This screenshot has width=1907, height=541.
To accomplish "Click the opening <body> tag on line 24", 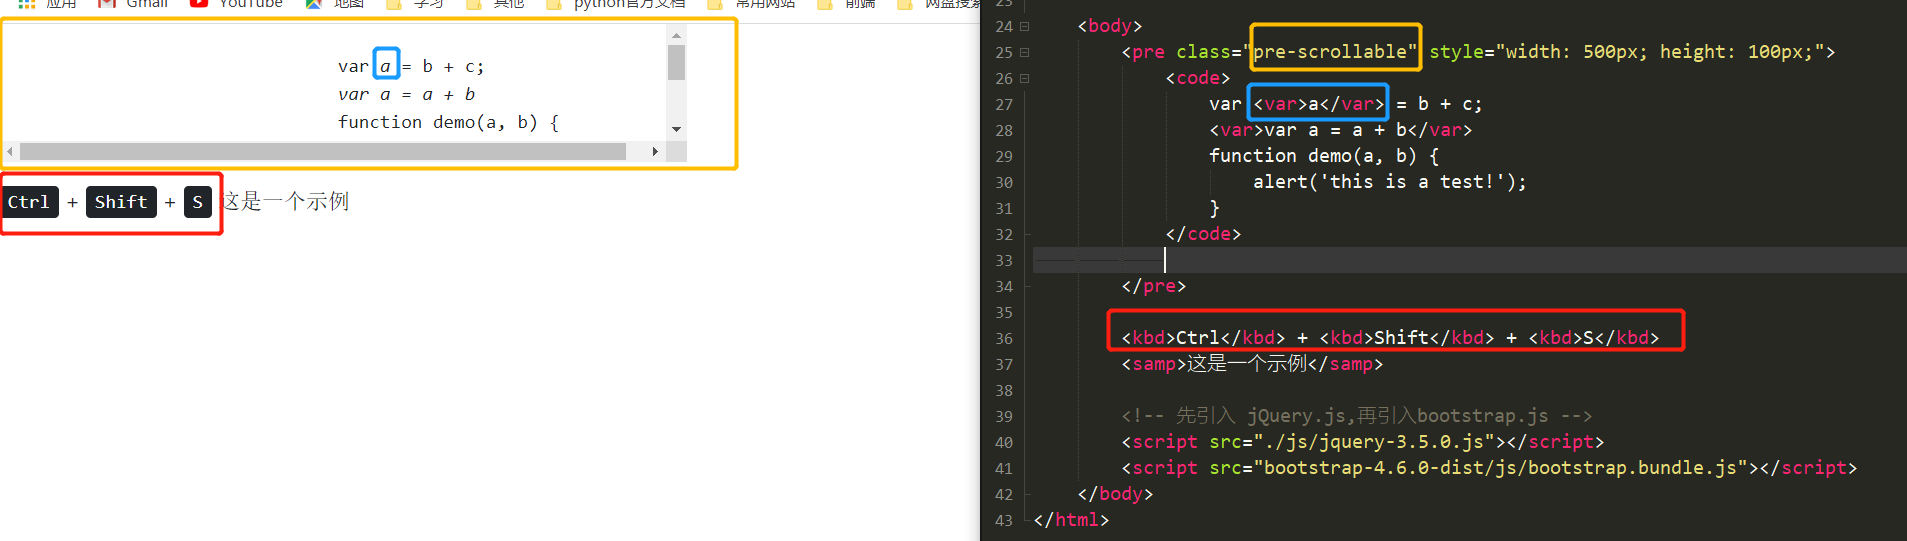I will coord(1110,26).
